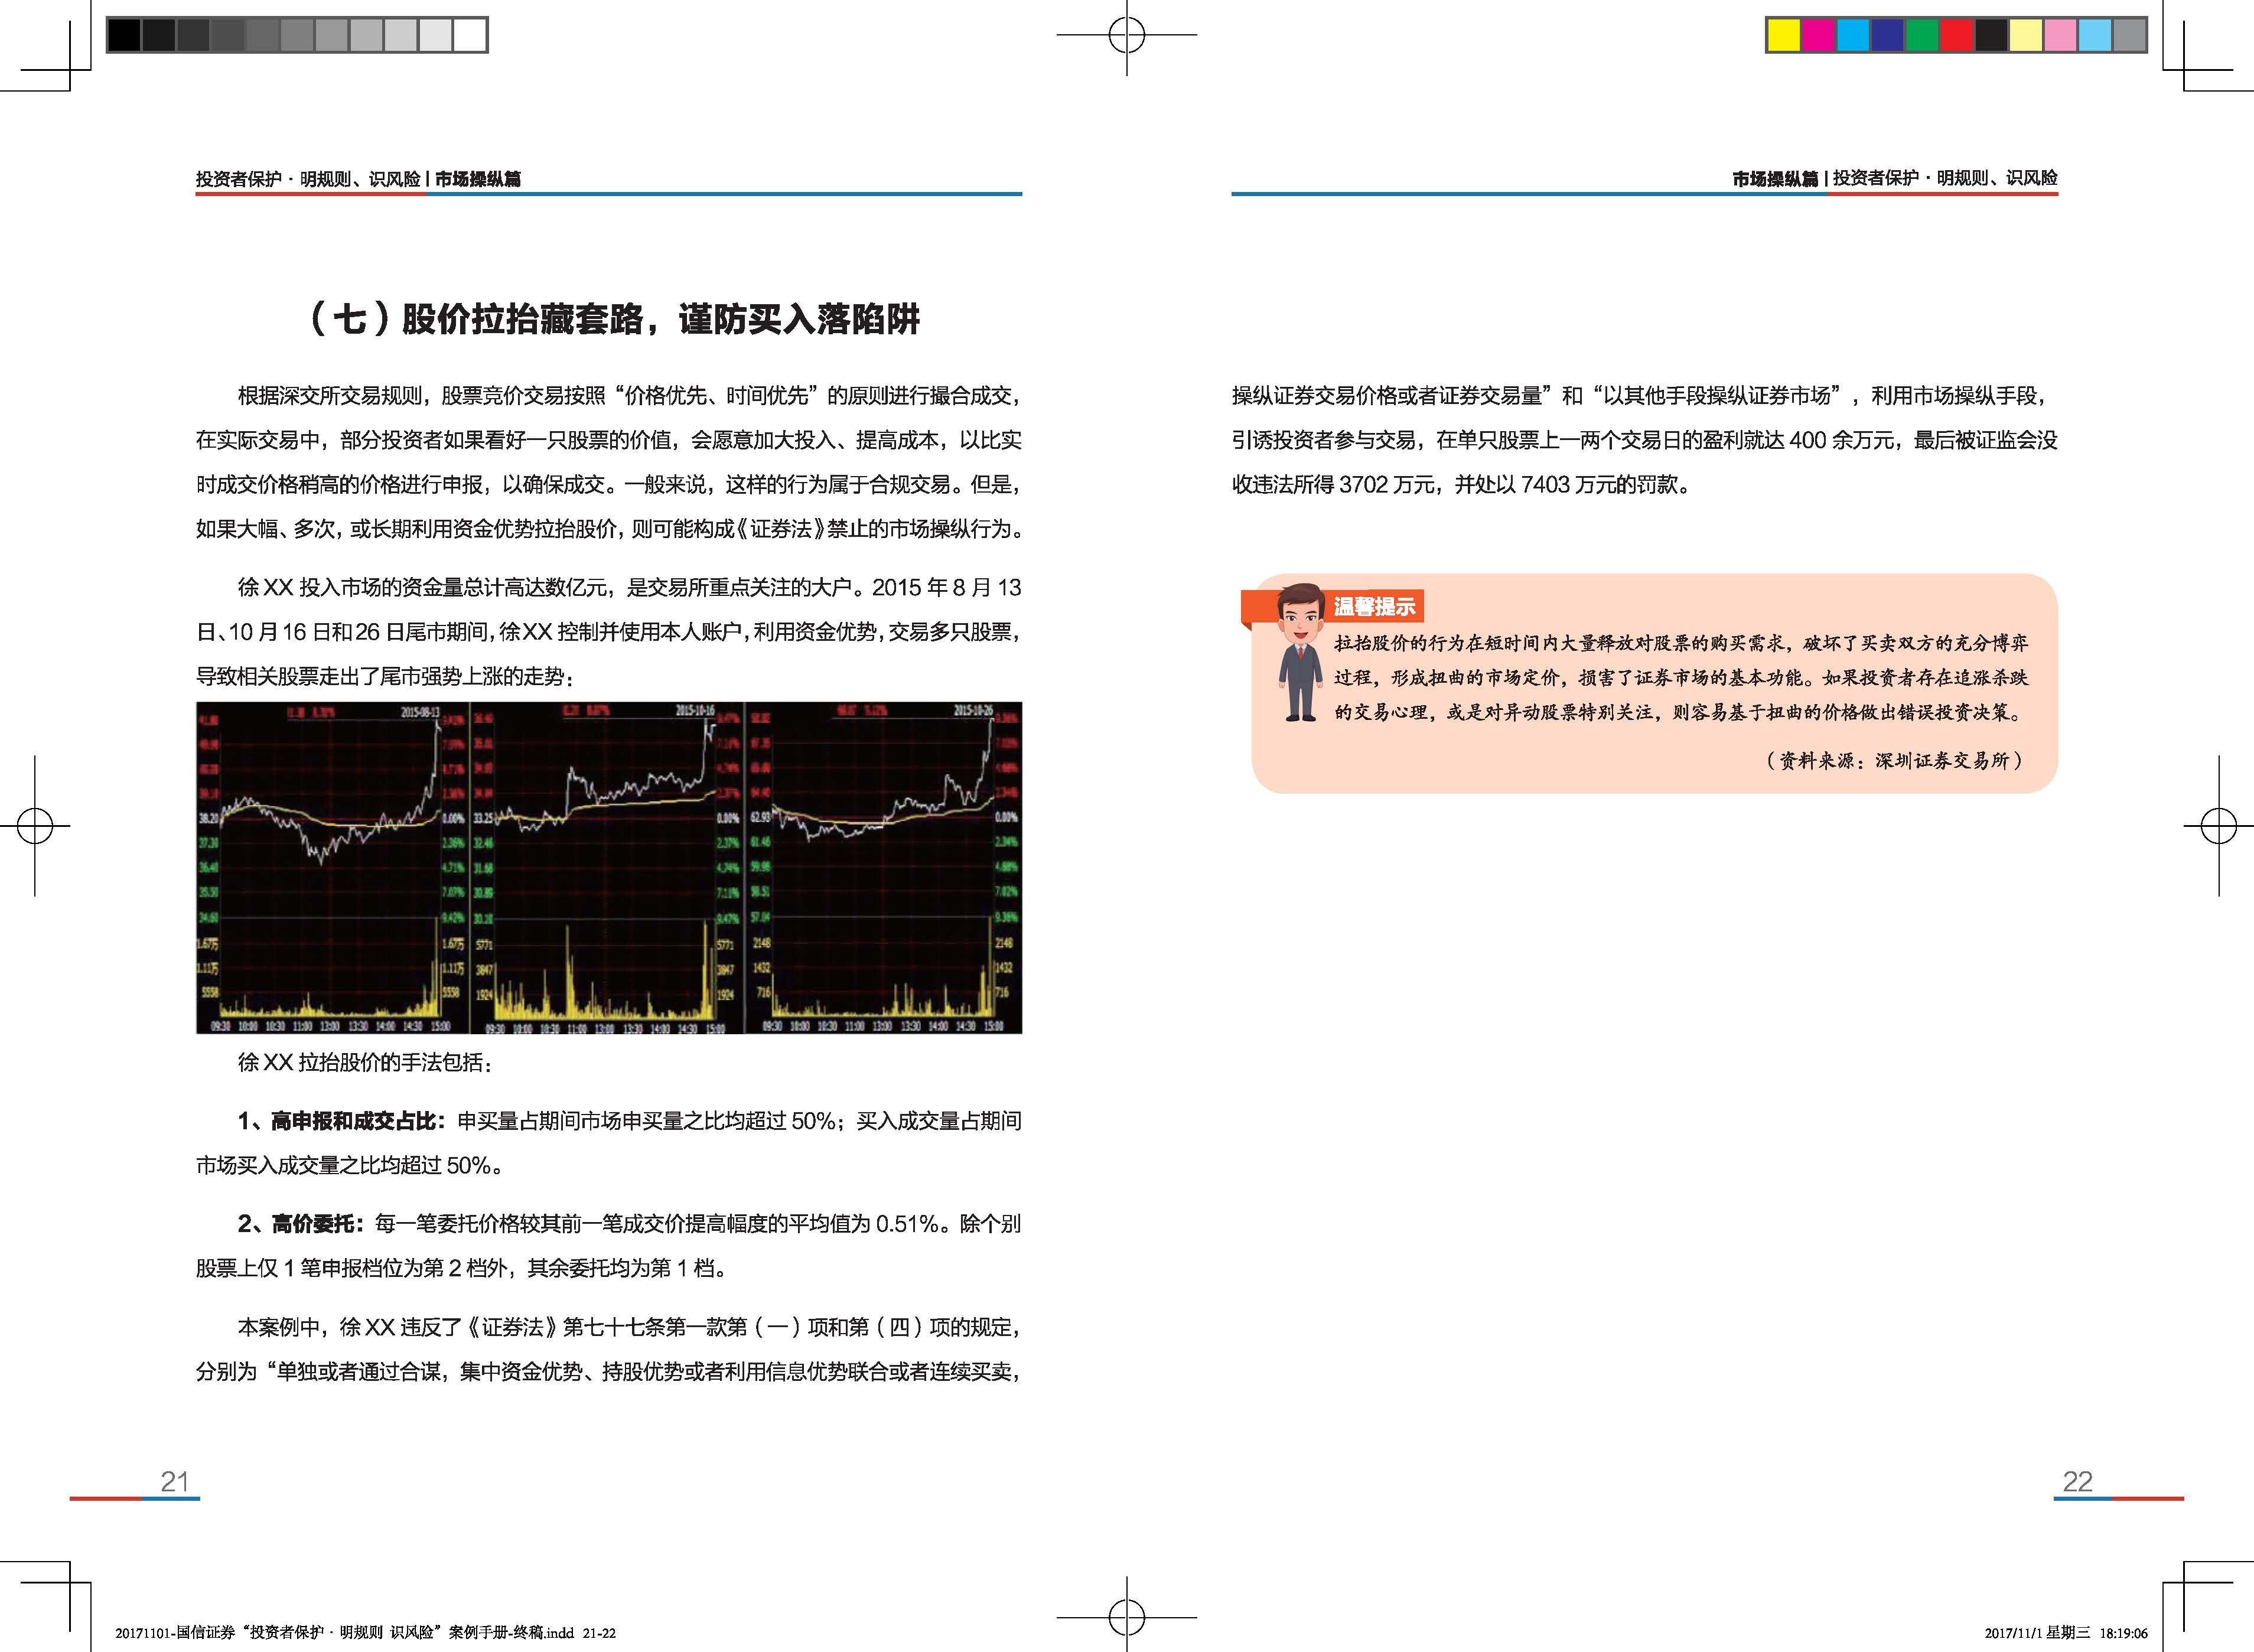The height and width of the screenshot is (1652, 2254).
Task: Click the magenta swatch in the color bar
Action: tap(1819, 35)
